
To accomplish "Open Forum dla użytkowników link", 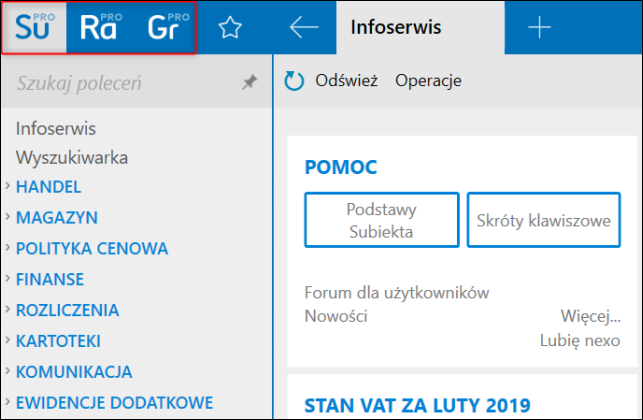I will pyautogui.click(x=396, y=292).
